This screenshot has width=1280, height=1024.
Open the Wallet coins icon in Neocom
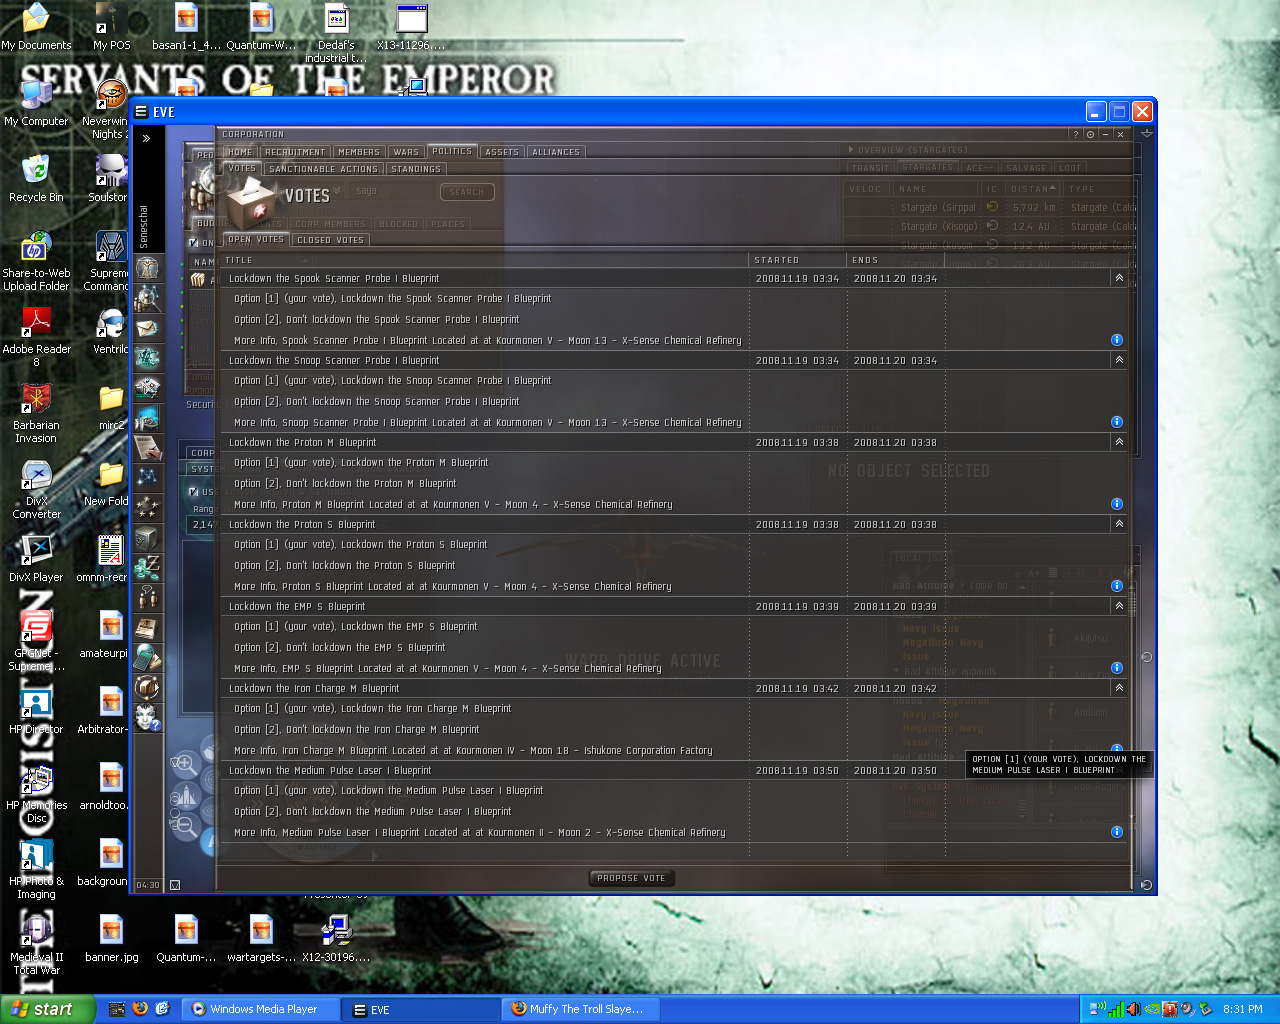(x=148, y=568)
